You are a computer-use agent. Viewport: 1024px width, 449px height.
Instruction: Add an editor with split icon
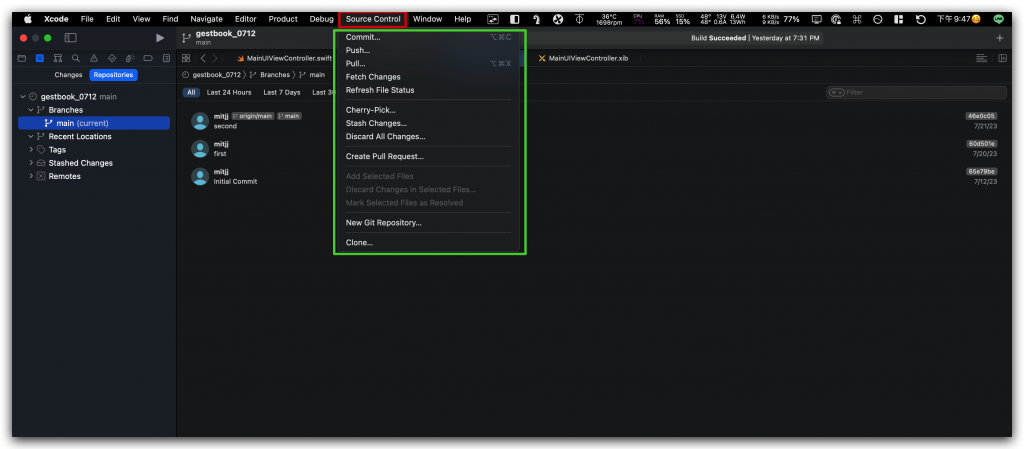[x=1002, y=58]
